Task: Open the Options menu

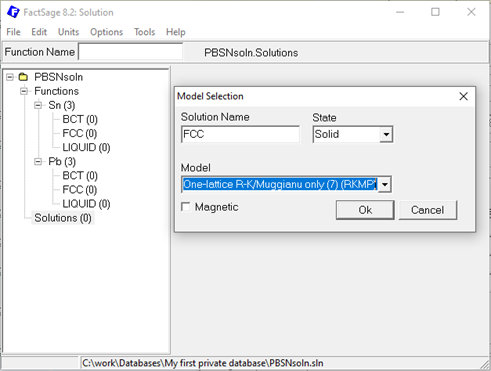Action: (x=106, y=32)
